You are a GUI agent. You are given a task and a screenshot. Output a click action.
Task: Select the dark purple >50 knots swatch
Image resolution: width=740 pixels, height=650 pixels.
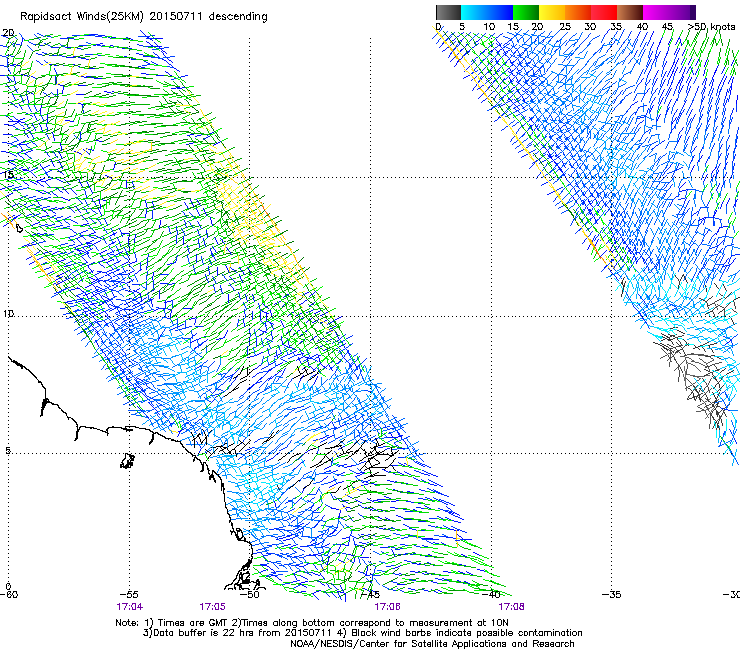click(x=693, y=12)
